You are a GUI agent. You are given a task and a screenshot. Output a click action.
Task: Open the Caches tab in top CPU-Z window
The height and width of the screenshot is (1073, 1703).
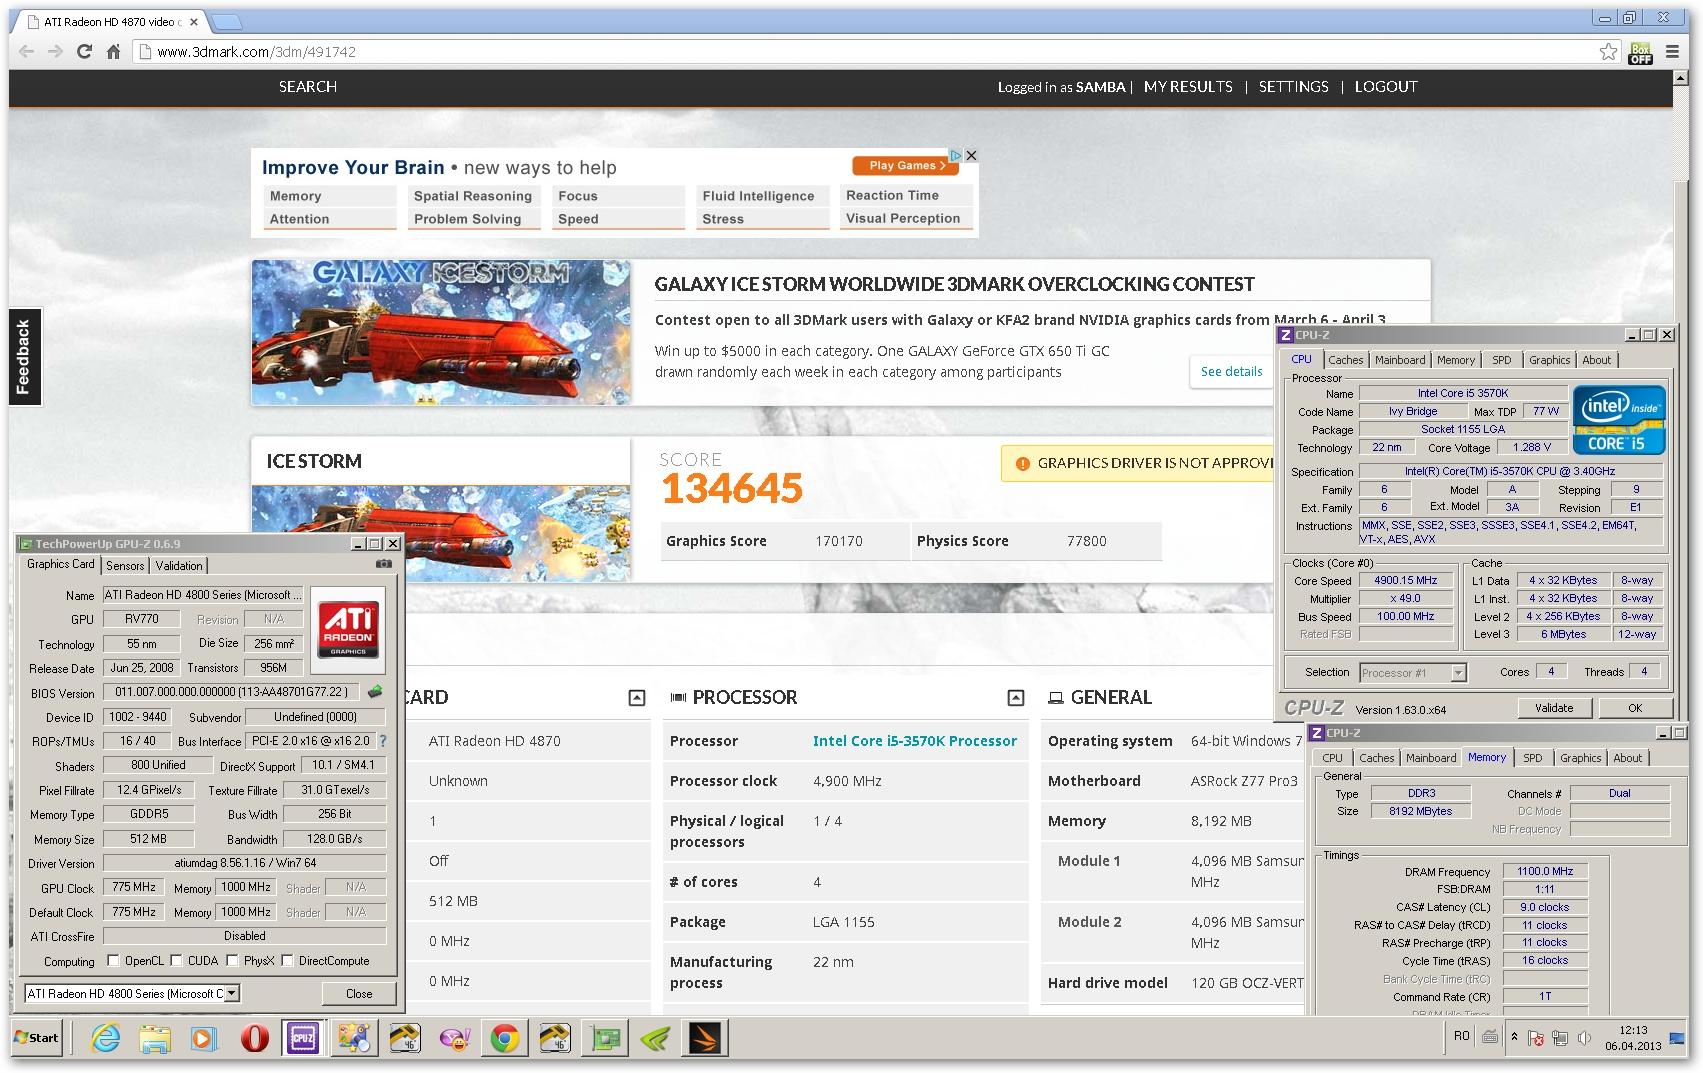tap(1345, 360)
